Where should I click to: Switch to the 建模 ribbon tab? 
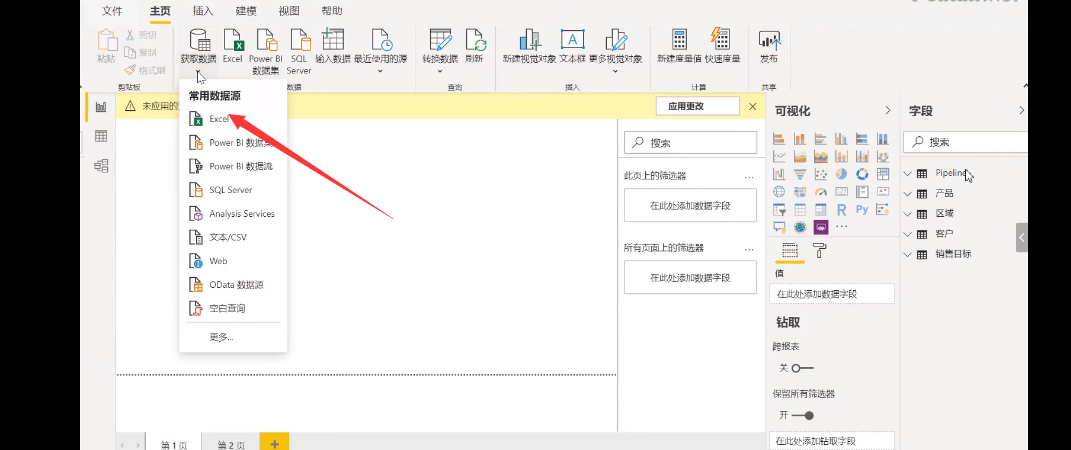click(246, 11)
